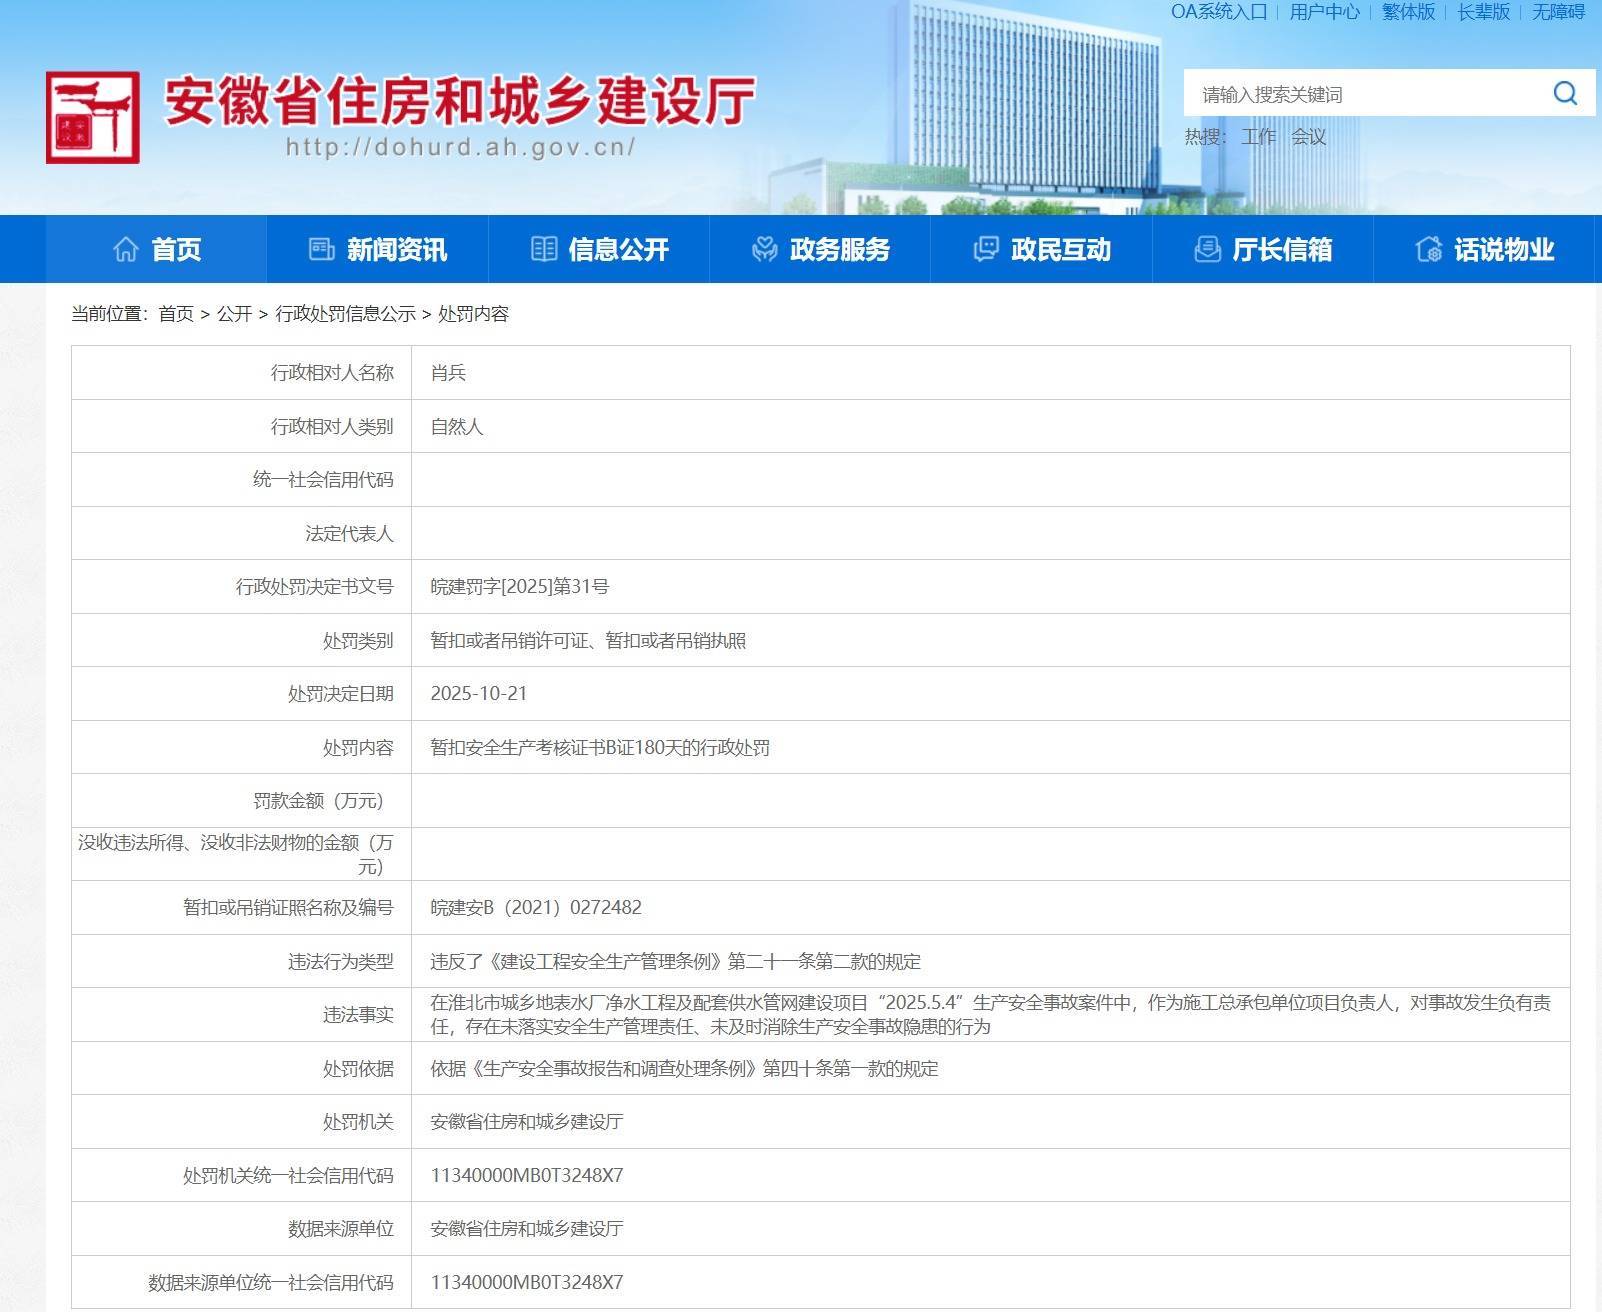This screenshot has height=1312, width=1602.
Task: Click the 会议 hot search keyword
Action: (1310, 137)
